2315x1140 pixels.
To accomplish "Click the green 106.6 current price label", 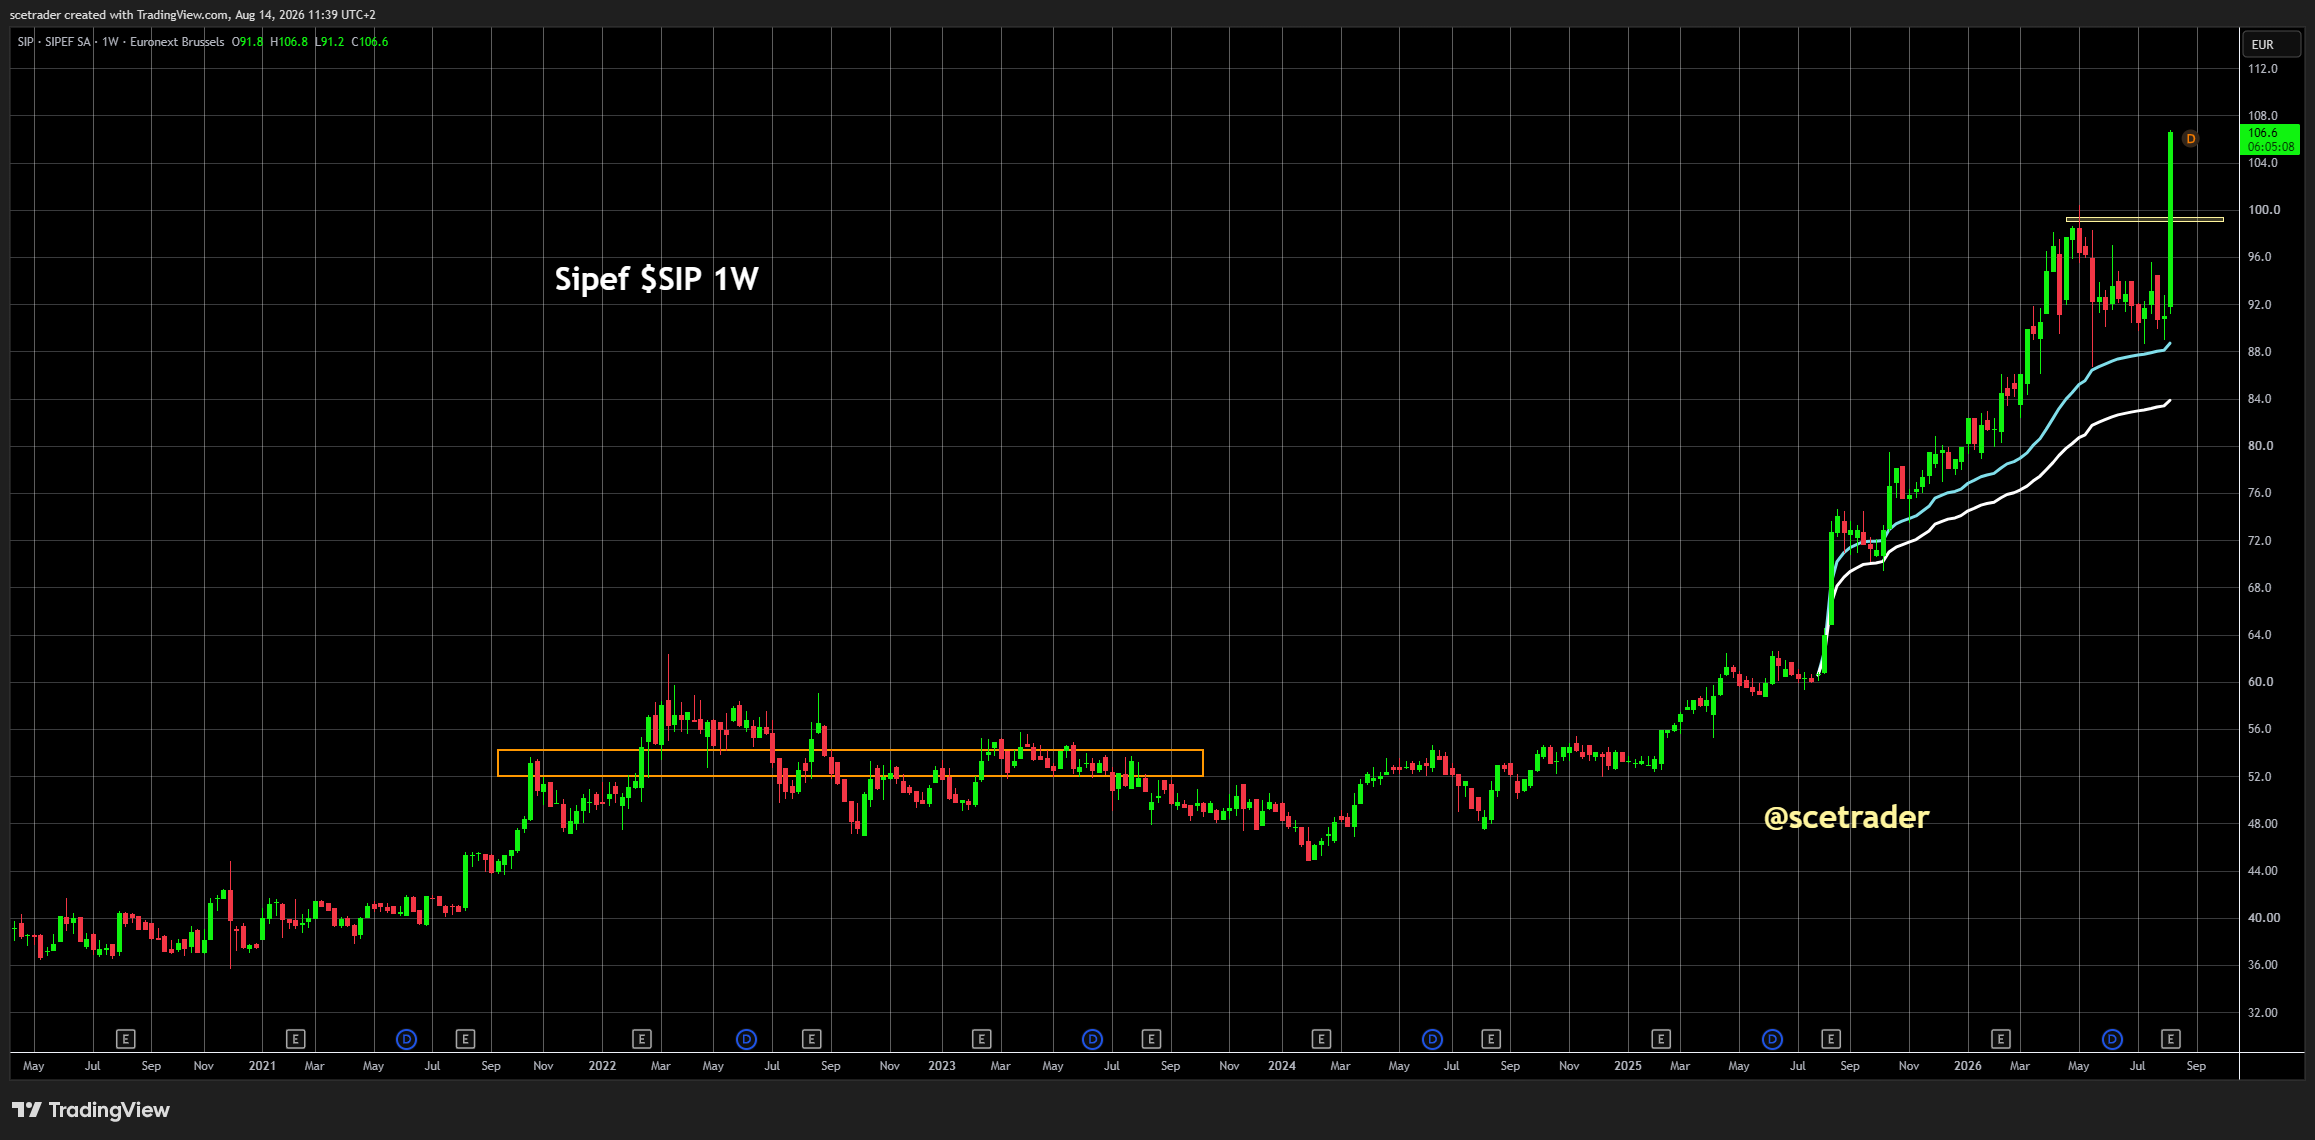I will (x=2271, y=139).
